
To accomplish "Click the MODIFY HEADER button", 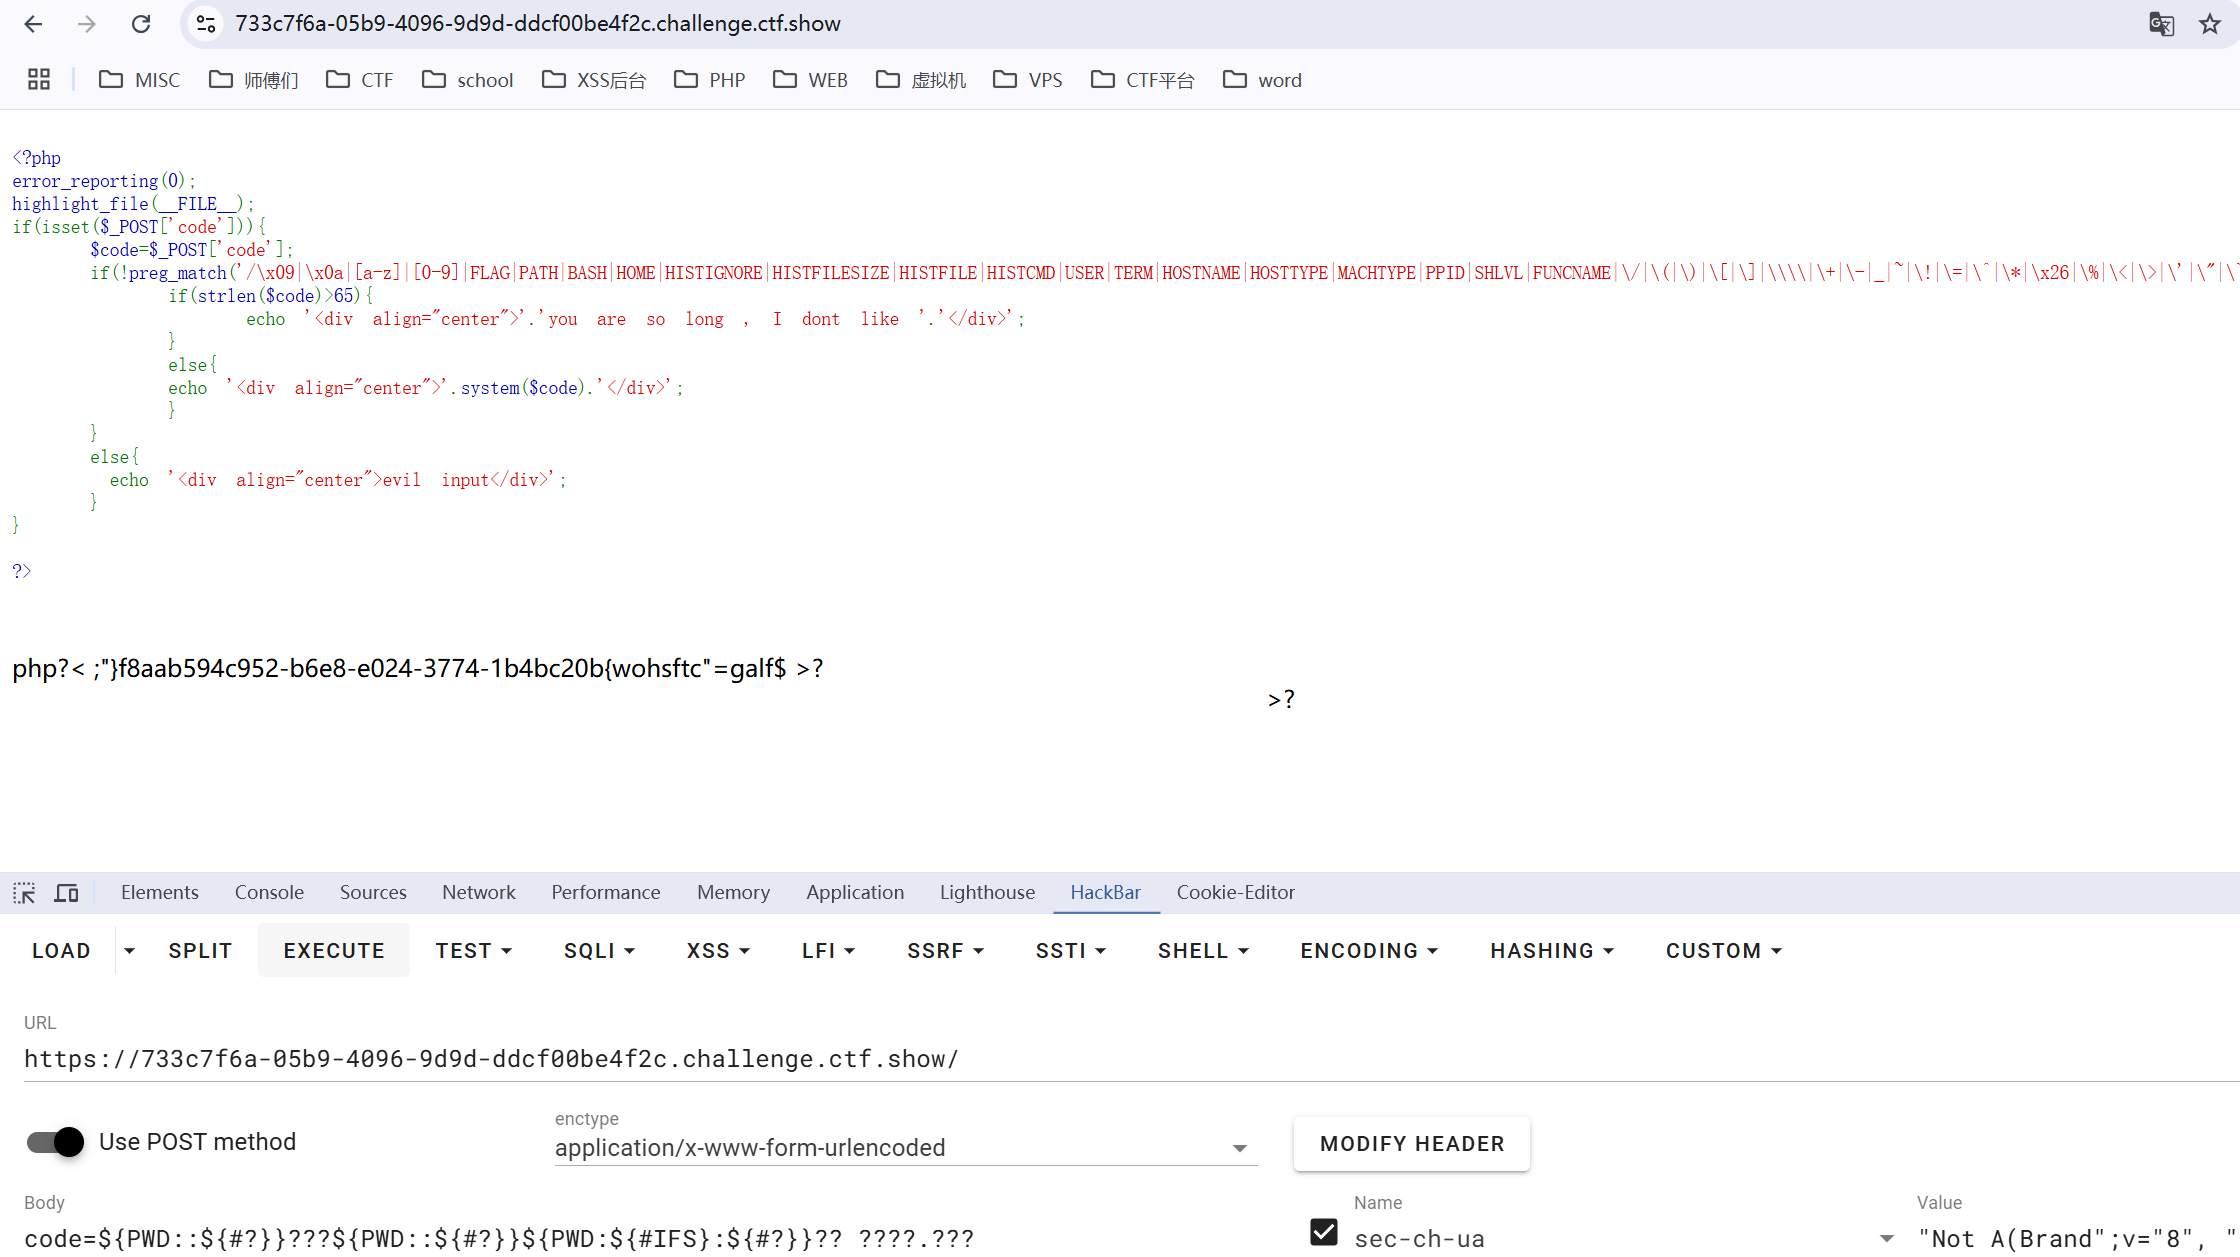I will point(1411,1144).
